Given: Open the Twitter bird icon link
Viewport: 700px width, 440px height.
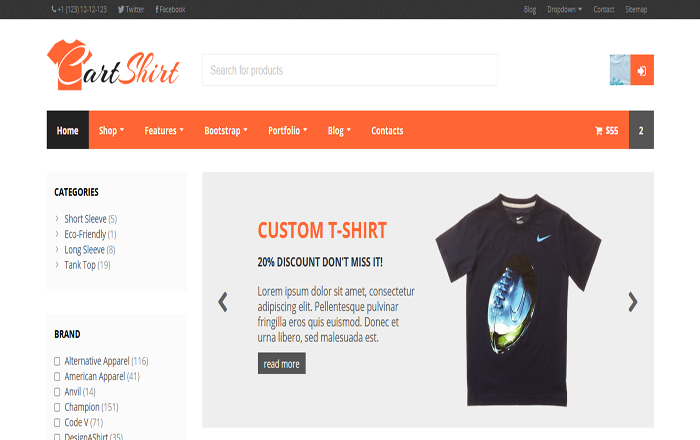Looking at the screenshot, I should [121, 9].
